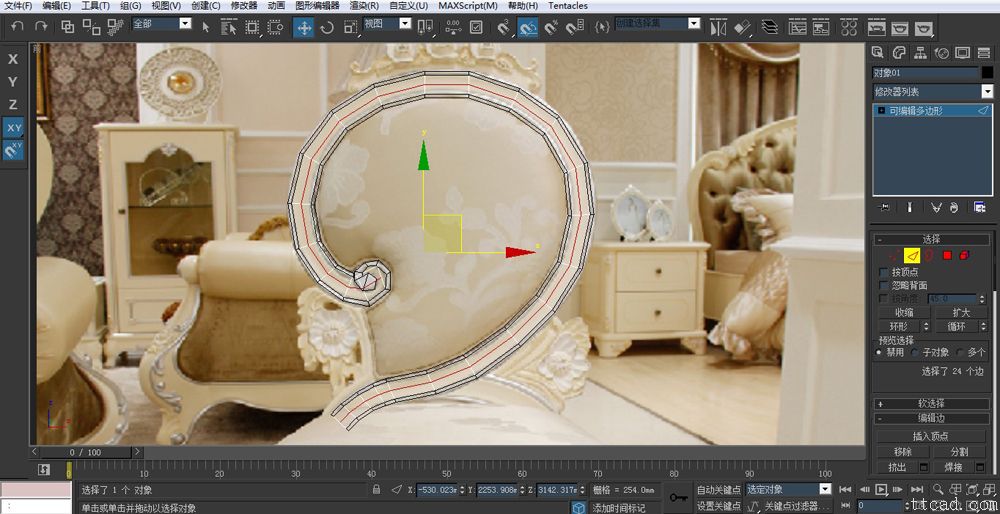Select the Unlink selection tool
1000x514 pixels.
[x=91, y=27]
